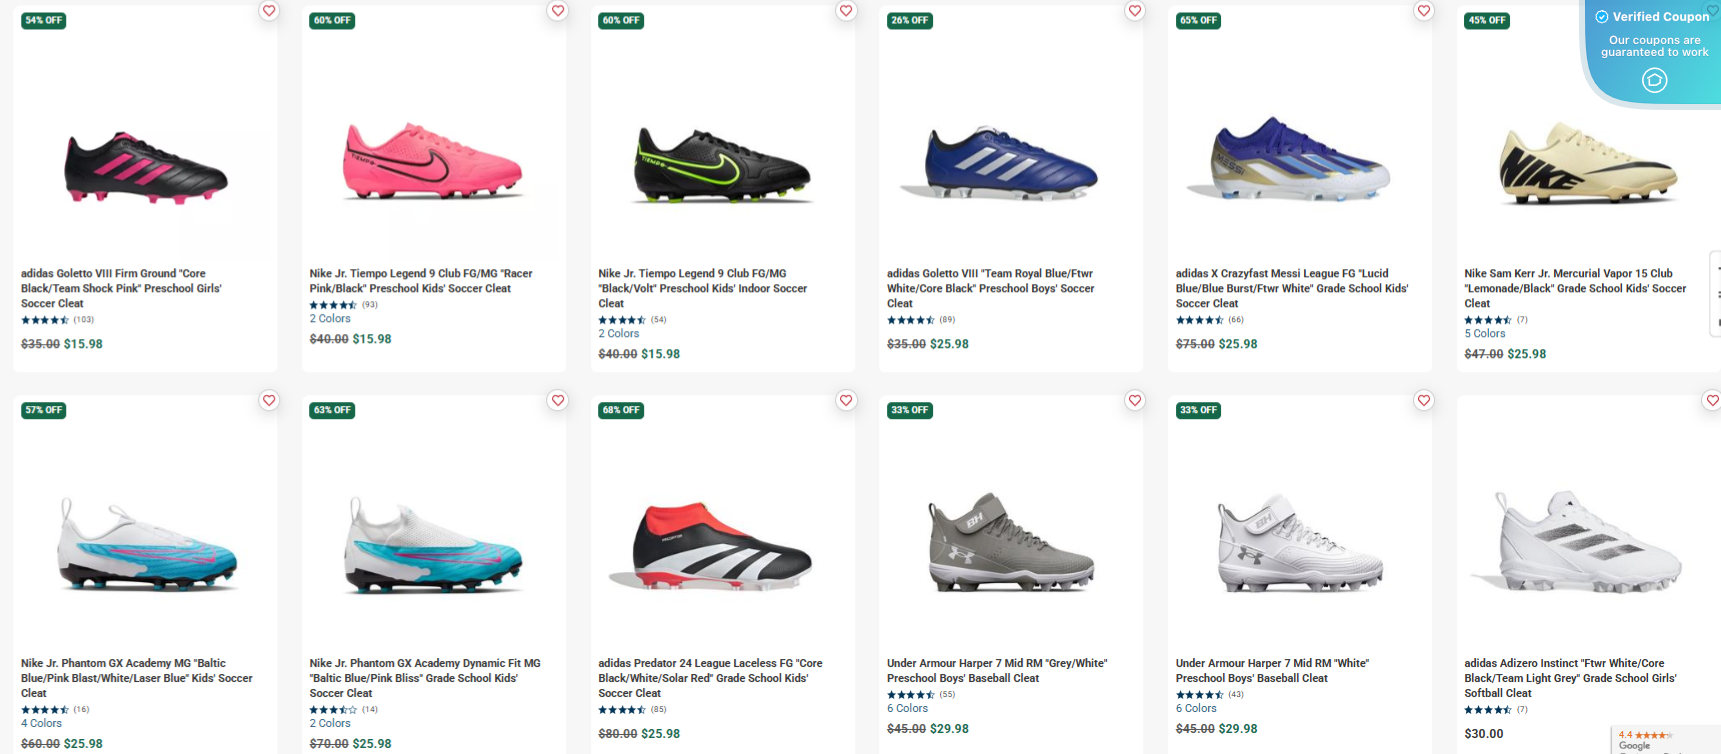Click the heart icon on adidas Predator 24 League cleat
Viewport: 1721px width, 754px height.
(846, 400)
